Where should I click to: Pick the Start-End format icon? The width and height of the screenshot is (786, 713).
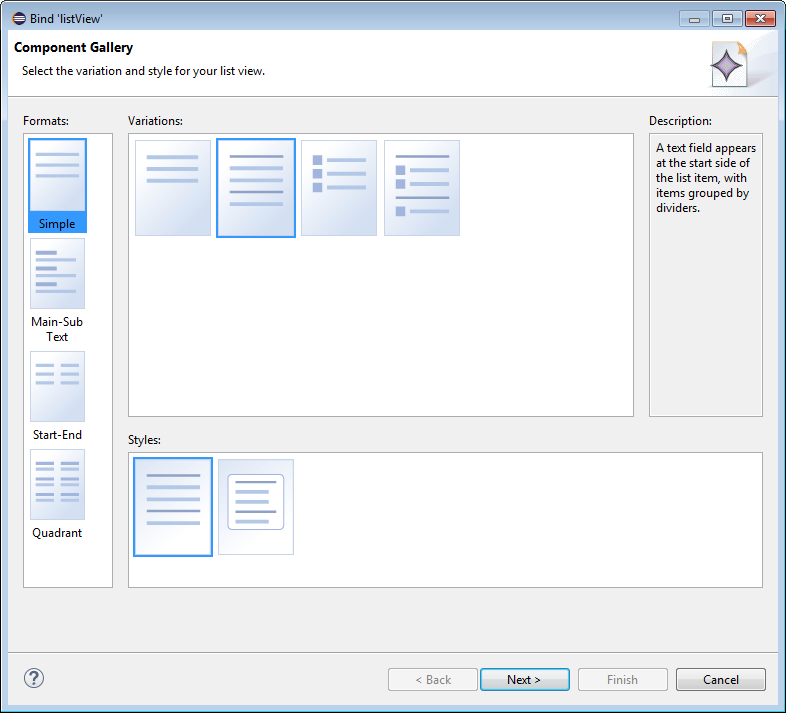pos(57,387)
